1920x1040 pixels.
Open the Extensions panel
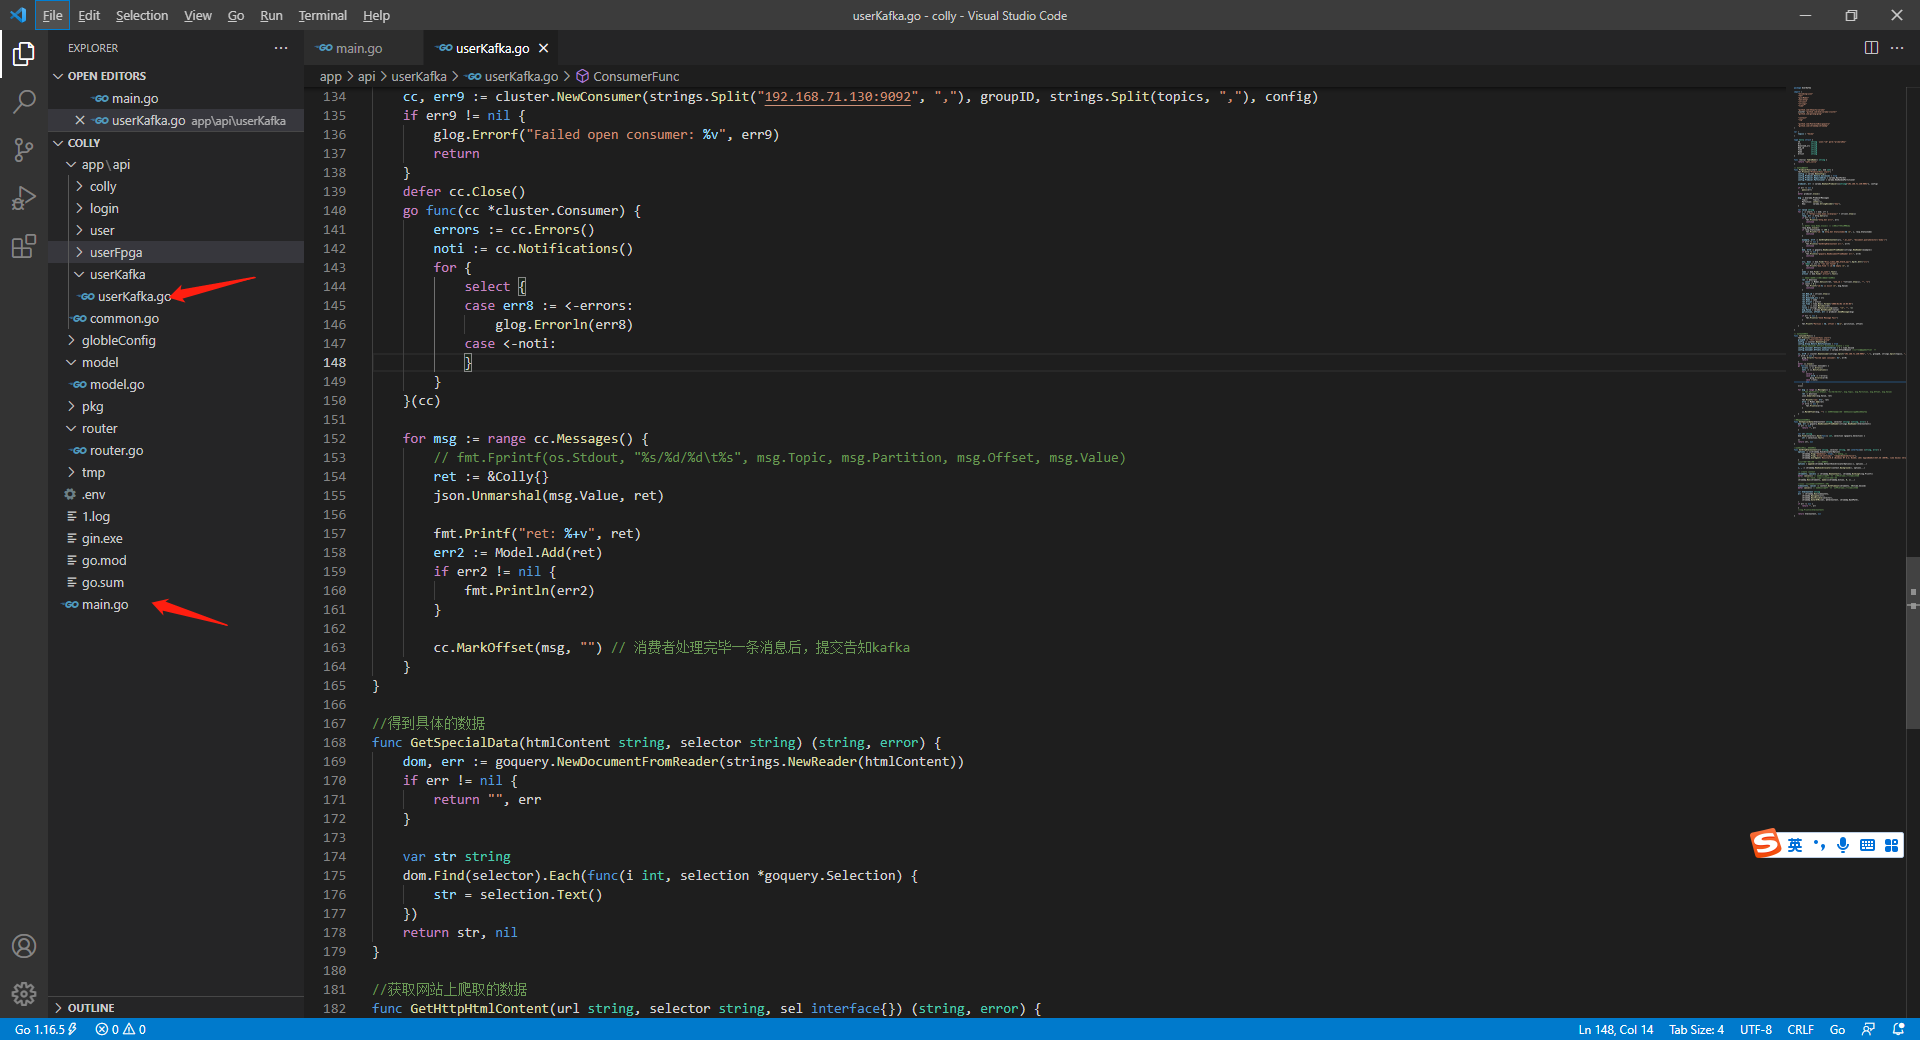click(24, 246)
